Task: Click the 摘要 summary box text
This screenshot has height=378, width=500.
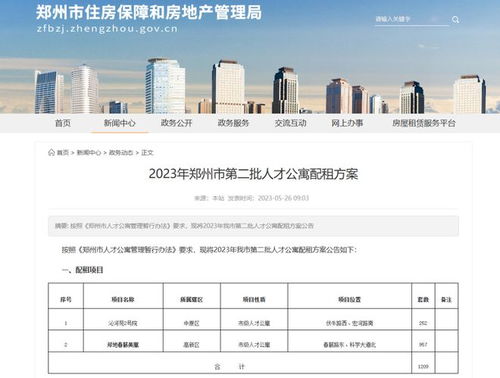Action: coord(184,226)
